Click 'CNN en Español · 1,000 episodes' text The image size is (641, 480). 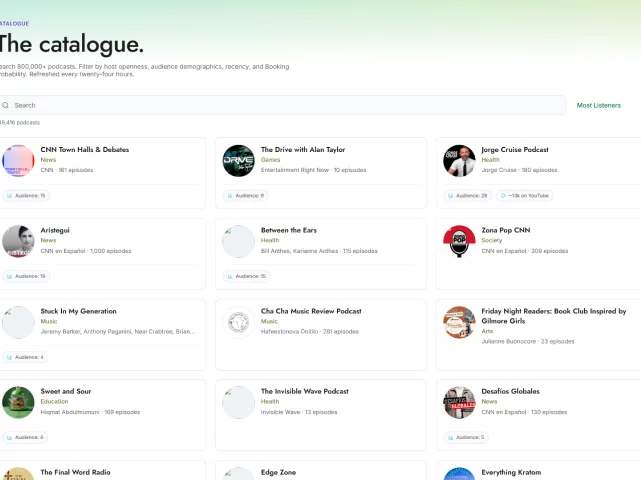pos(86,251)
